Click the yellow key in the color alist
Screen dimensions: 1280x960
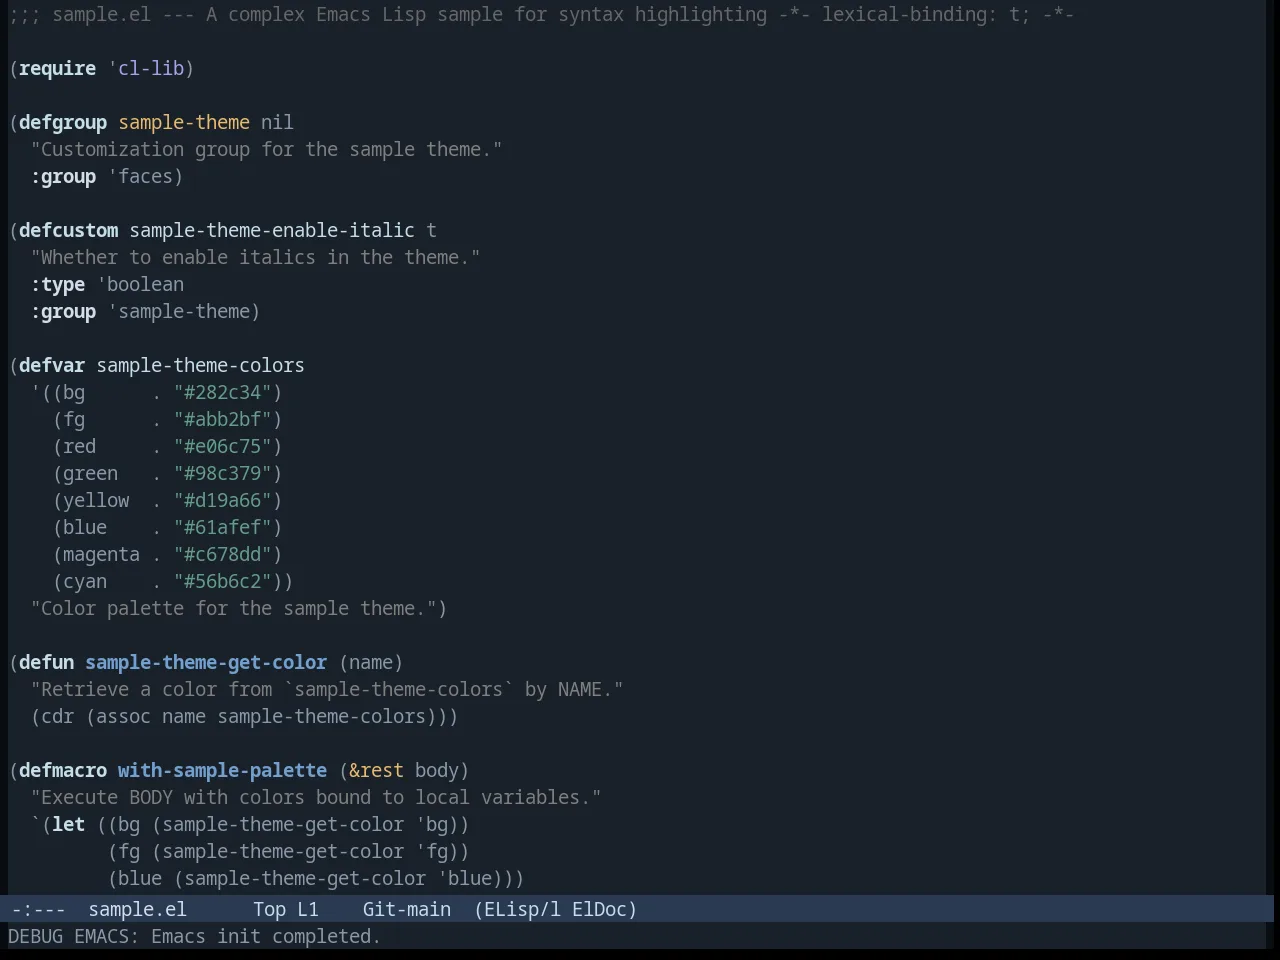click(96, 500)
